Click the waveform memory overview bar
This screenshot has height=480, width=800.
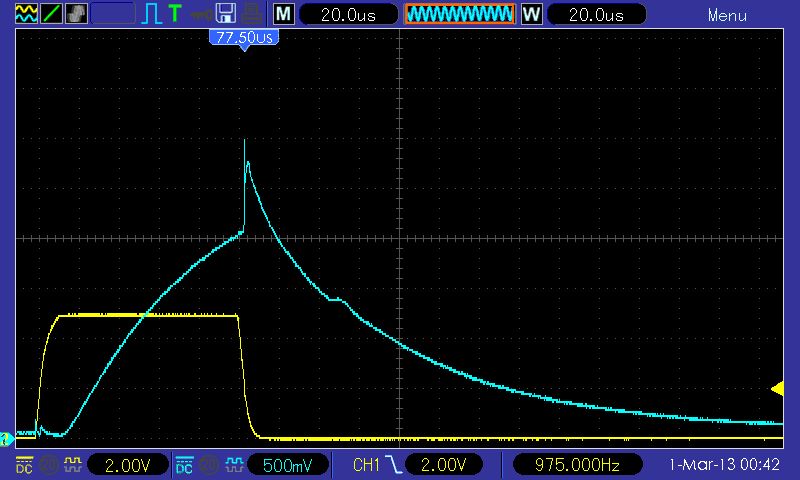pos(459,14)
